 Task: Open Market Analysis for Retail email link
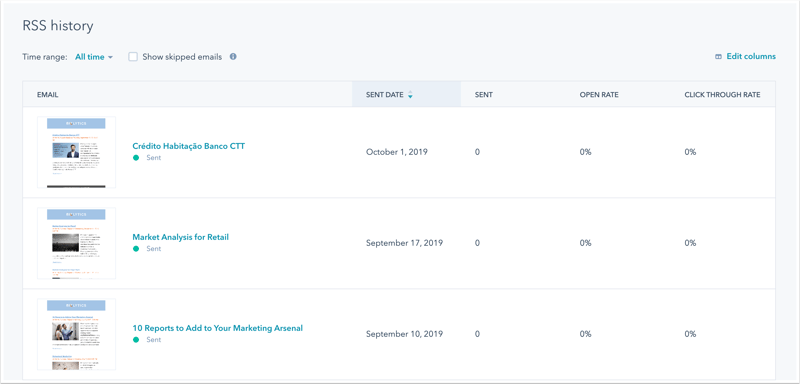coord(181,237)
